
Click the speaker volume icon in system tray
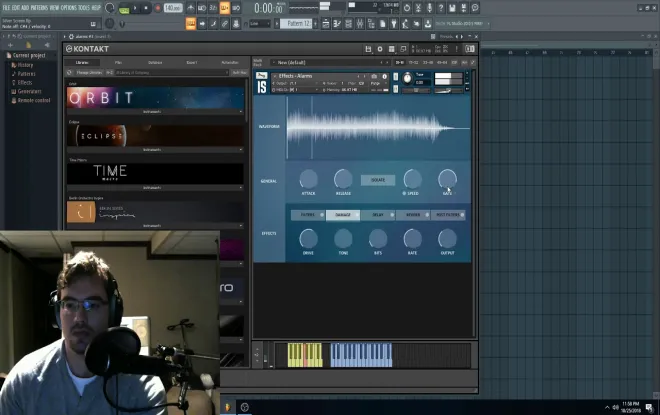click(x=616, y=407)
